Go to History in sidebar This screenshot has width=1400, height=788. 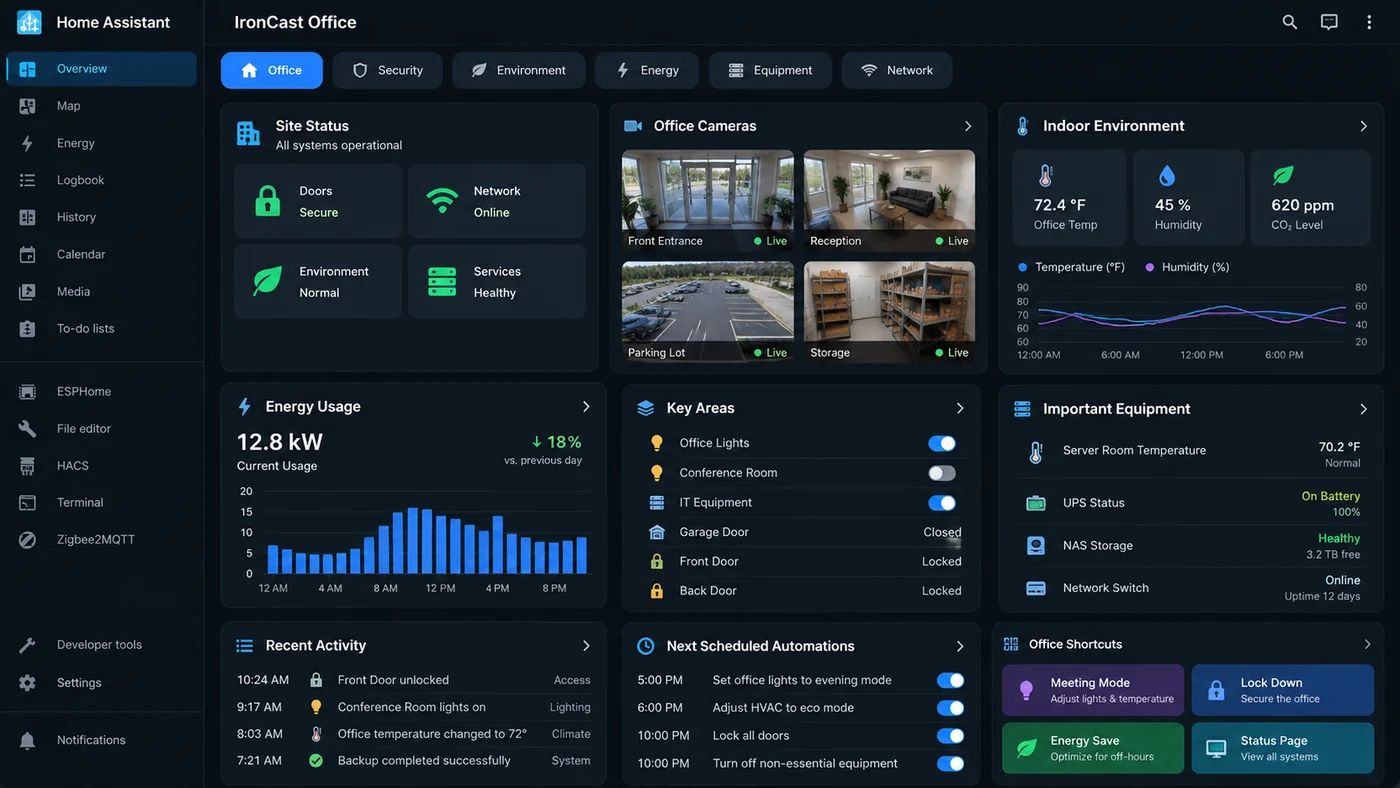101,217
